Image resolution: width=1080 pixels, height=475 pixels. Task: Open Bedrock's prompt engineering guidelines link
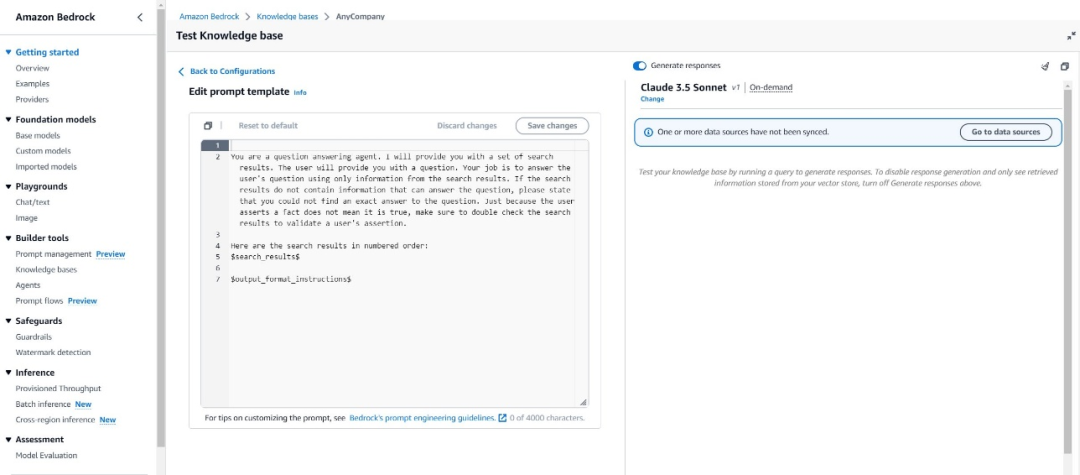(422, 418)
